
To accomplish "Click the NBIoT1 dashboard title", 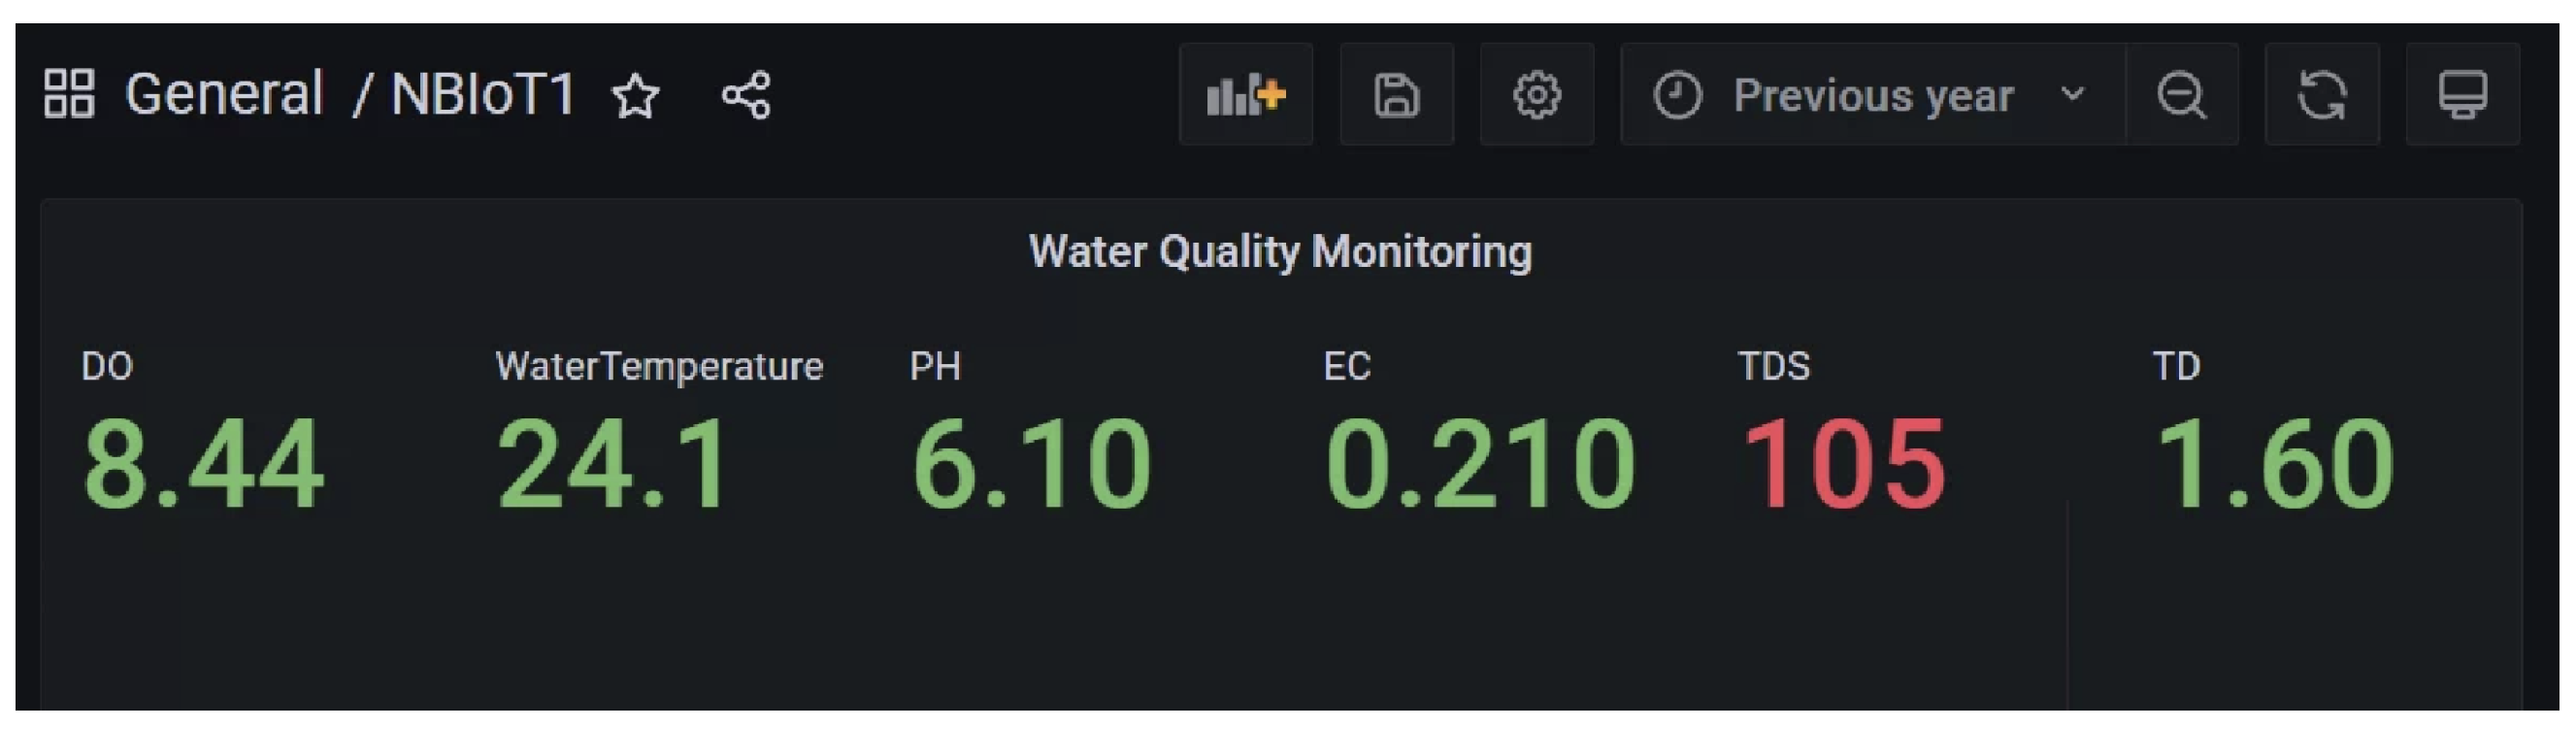I will coord(483,95).
